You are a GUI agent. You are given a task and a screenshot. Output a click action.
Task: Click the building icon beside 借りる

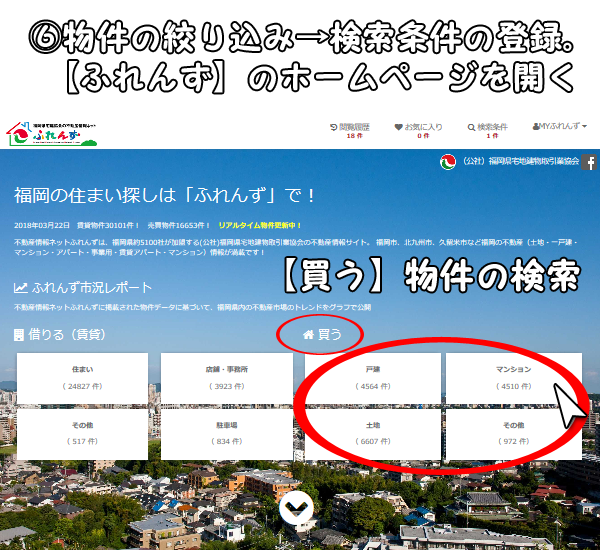point(19,335)
